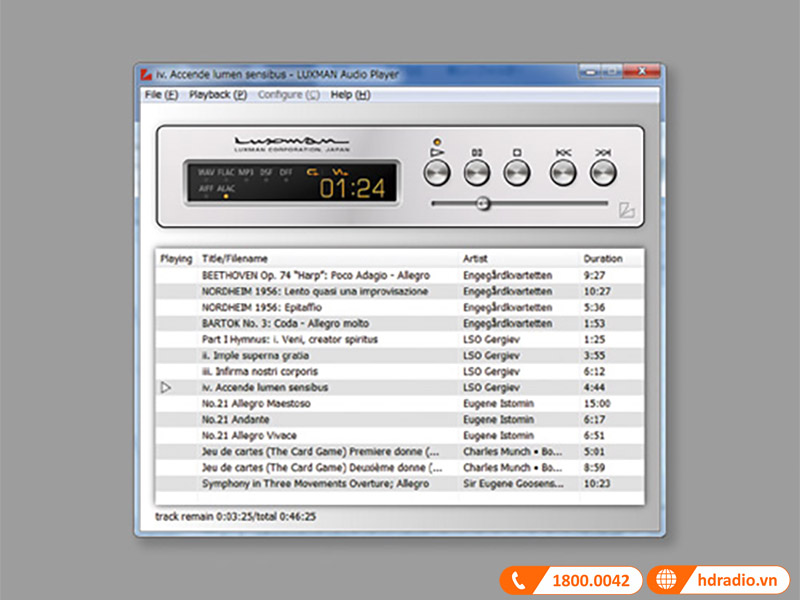Toggle the DSF format indicator on the display
This screenshot has width=800, height=600.
[265, 171]
